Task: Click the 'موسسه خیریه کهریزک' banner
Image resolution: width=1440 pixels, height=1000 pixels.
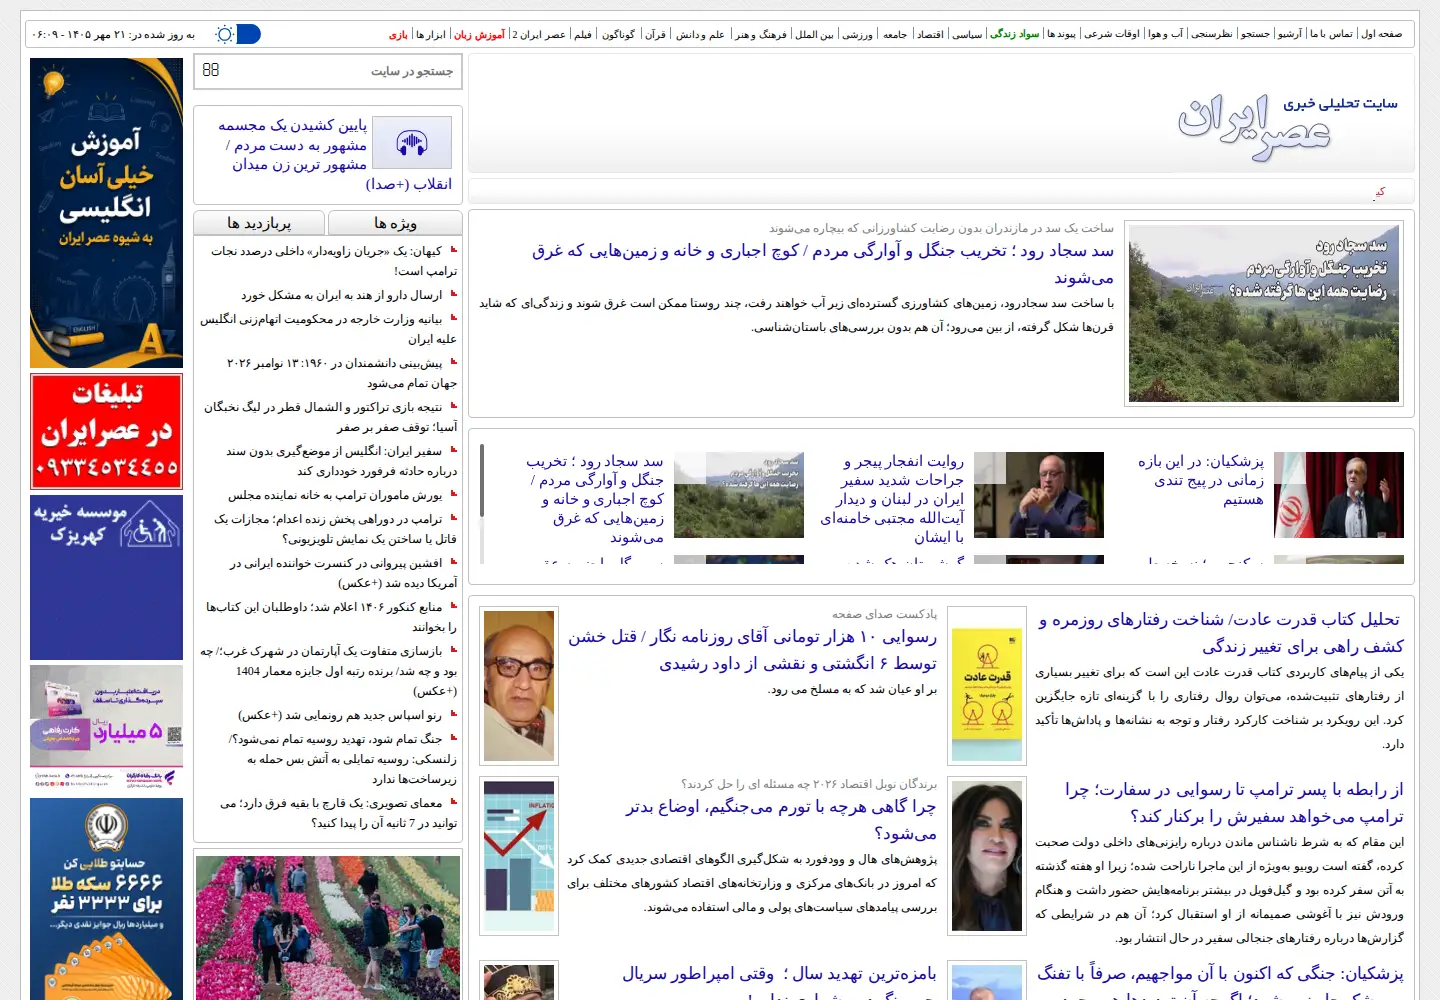Action: 107,576
